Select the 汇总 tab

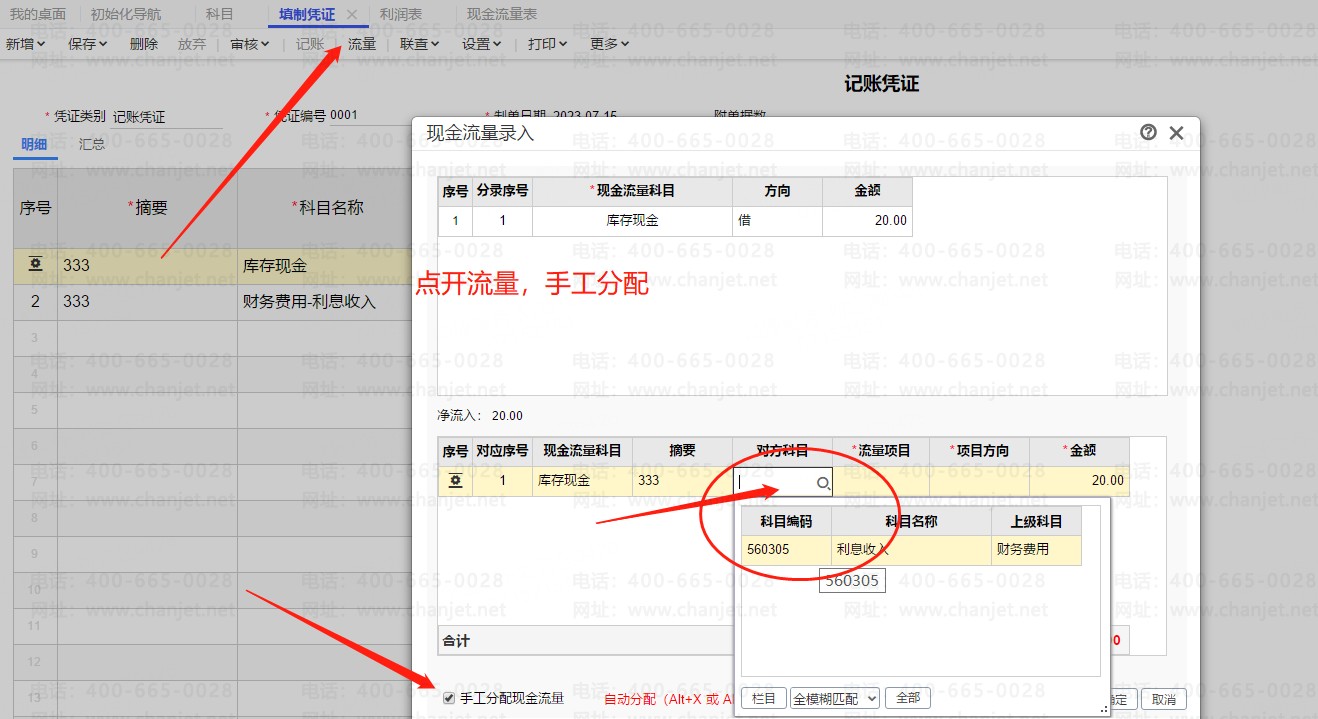pos(92,144)
